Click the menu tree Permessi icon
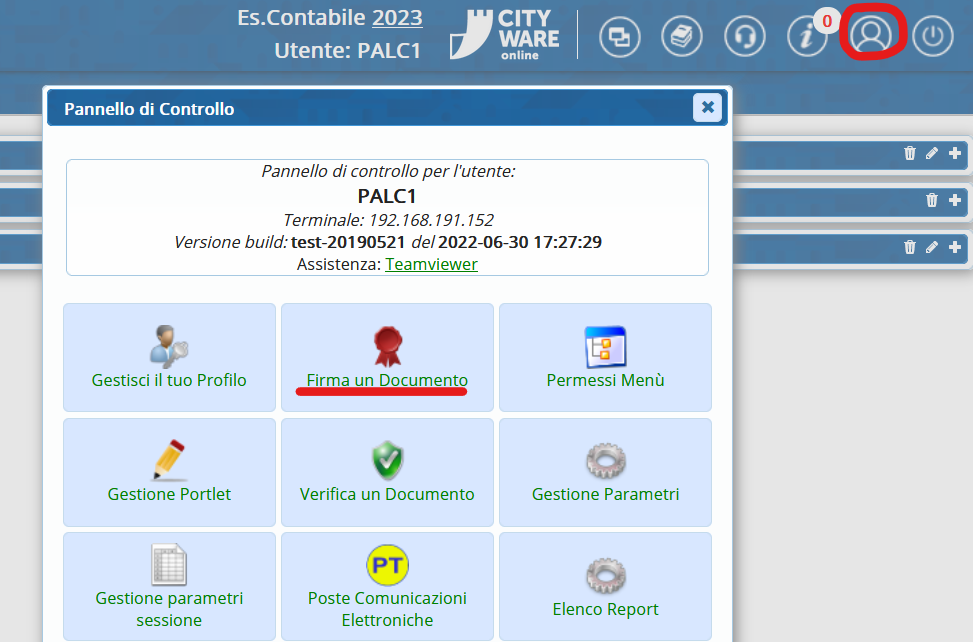This screenshot has height=642, width=973. (605, 347)
